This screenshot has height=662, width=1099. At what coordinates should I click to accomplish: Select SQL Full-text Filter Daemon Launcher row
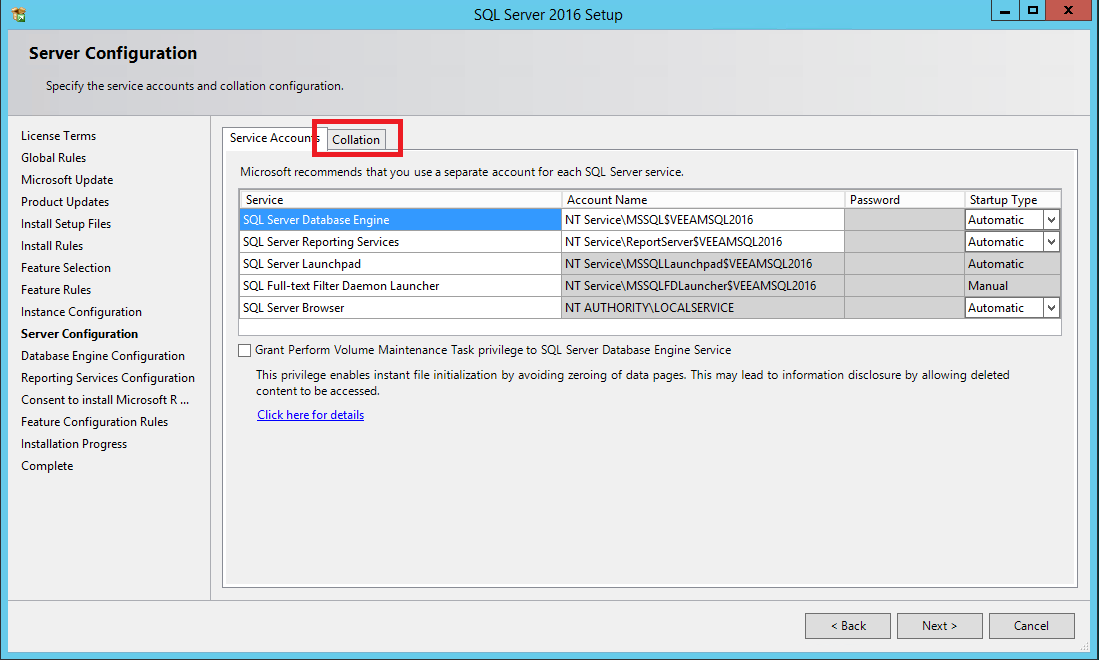(x=400, y=286)
